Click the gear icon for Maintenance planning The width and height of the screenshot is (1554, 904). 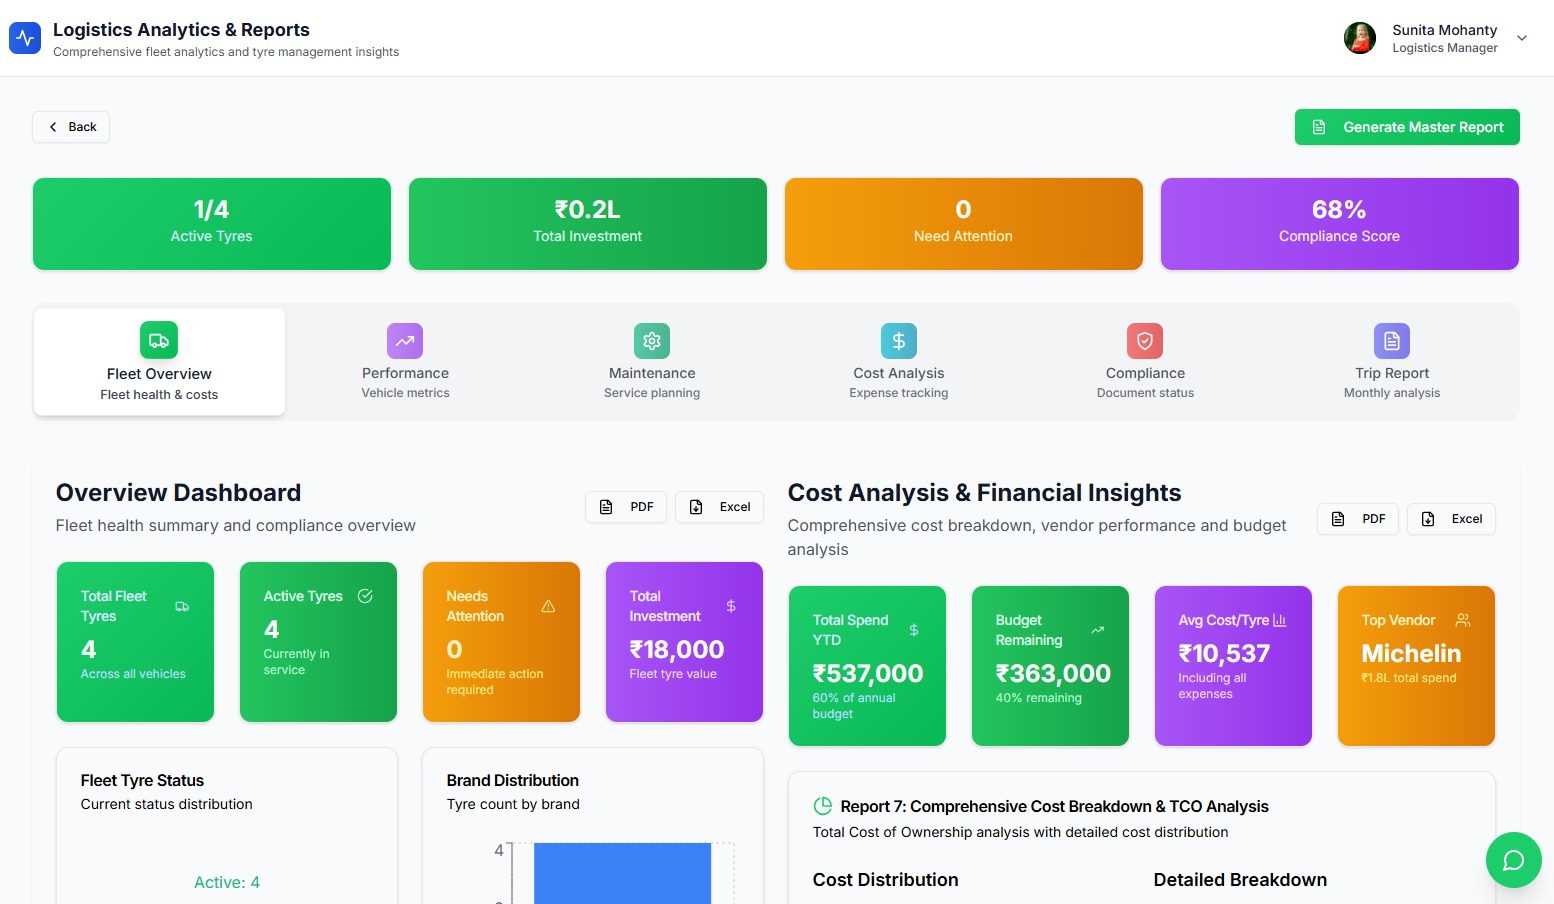click(x=651, y=340)
